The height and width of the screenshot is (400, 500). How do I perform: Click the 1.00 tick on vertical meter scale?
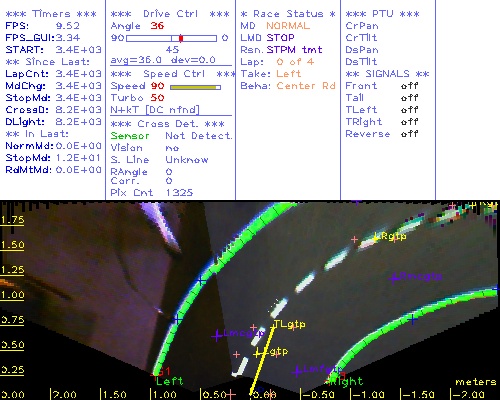pyautogui.click(x=12, y=295)
